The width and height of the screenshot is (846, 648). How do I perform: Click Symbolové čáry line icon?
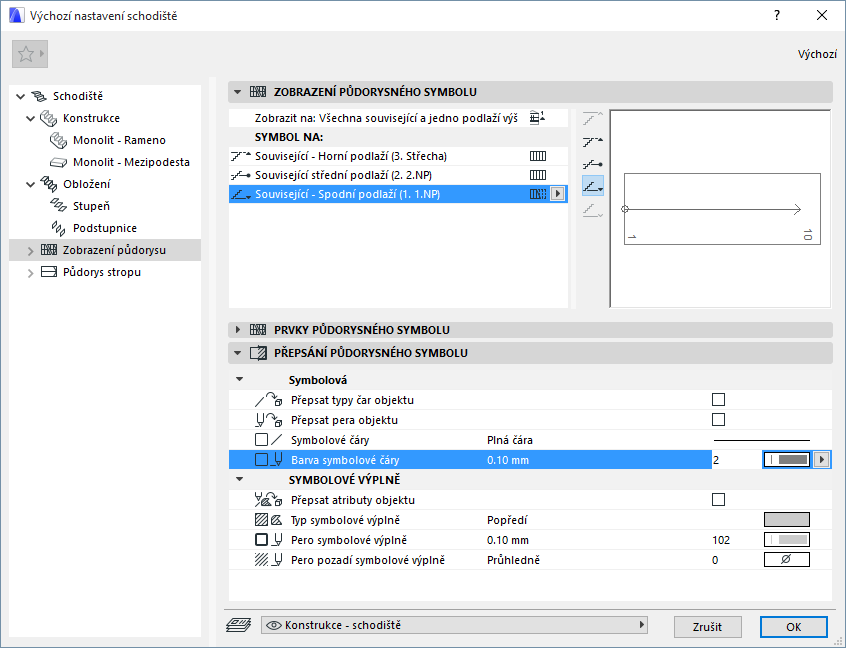pos(268,440)
